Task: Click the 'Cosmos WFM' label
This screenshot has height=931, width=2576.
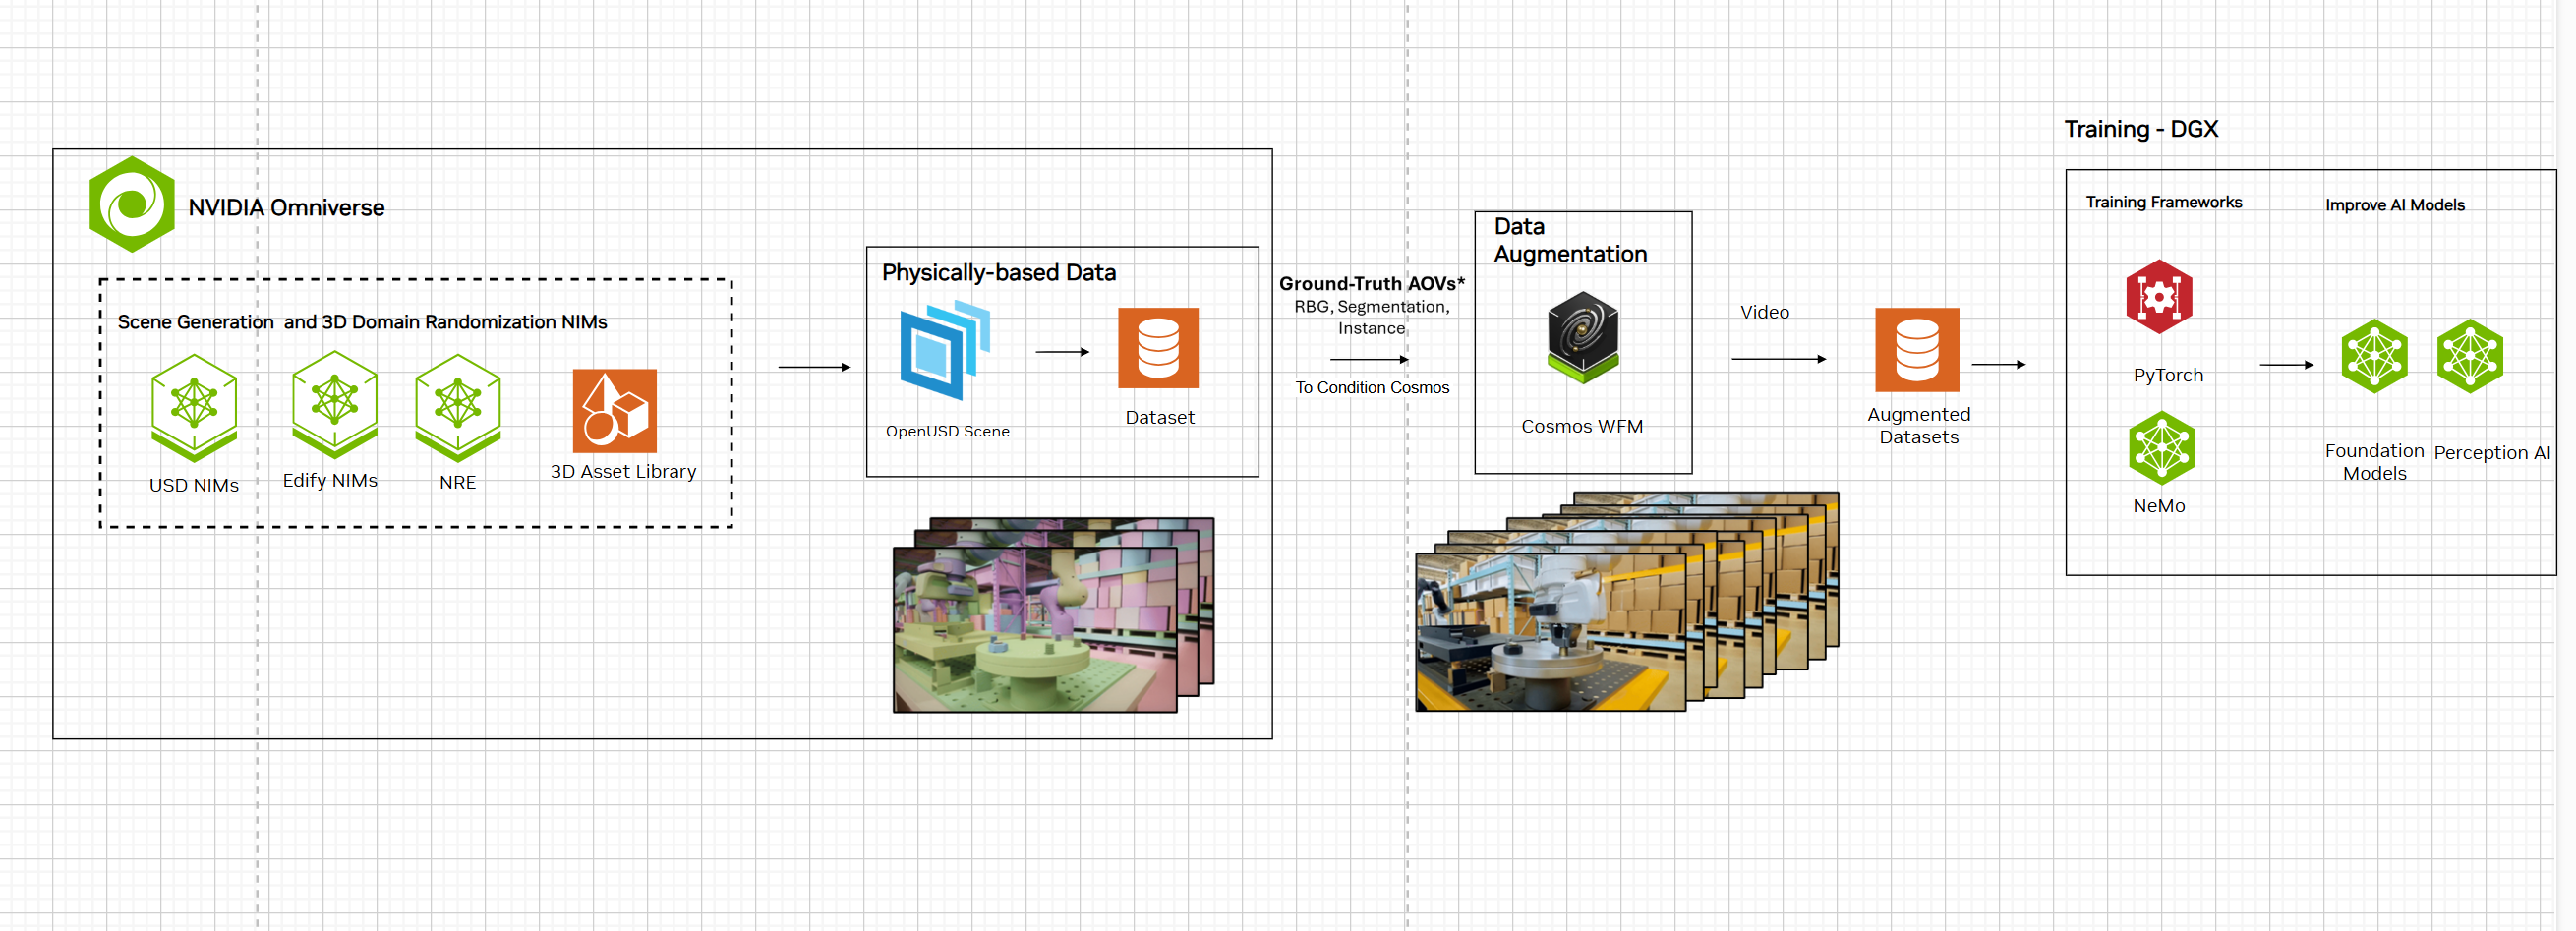Action: (1582, 426)
